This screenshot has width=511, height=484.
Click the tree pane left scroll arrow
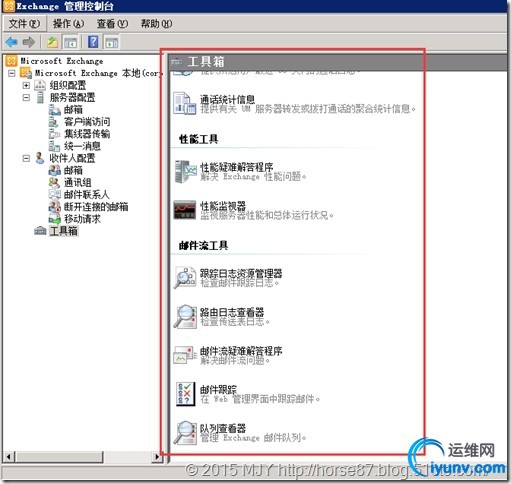click(x=9, y=457)
